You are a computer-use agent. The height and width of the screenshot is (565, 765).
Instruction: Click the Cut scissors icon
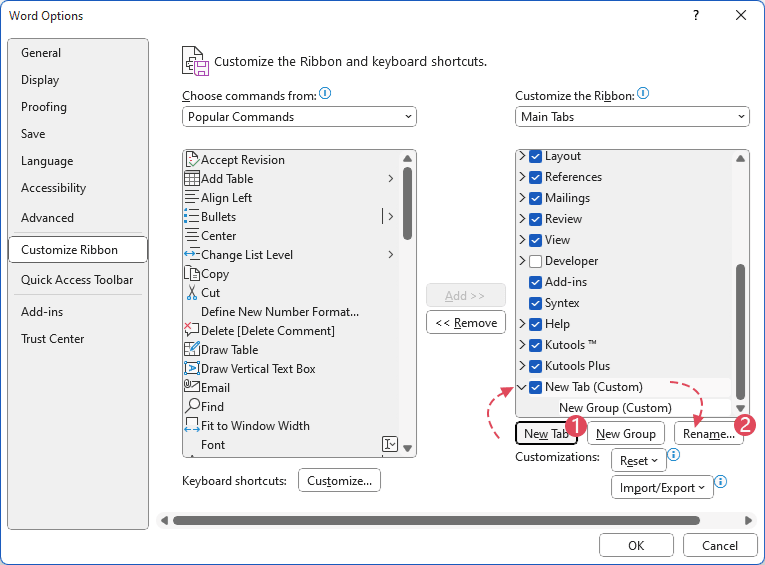[x=192, y=293]
